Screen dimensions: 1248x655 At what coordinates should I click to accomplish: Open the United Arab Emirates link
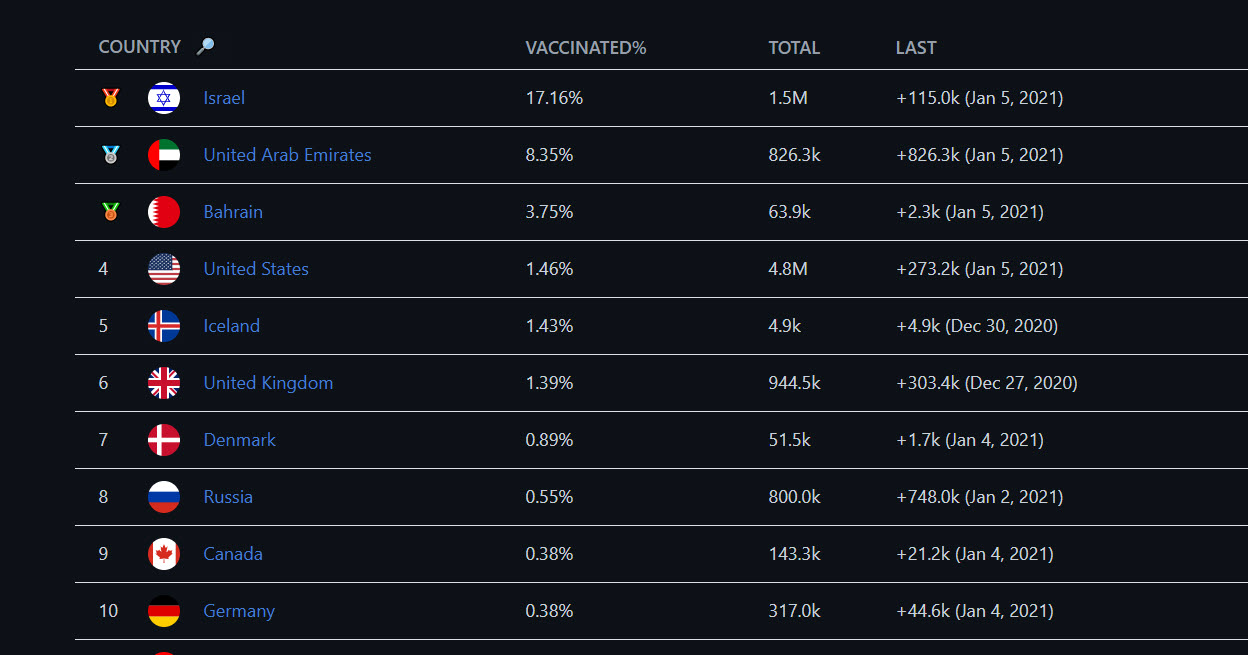(x=287, y=155)
